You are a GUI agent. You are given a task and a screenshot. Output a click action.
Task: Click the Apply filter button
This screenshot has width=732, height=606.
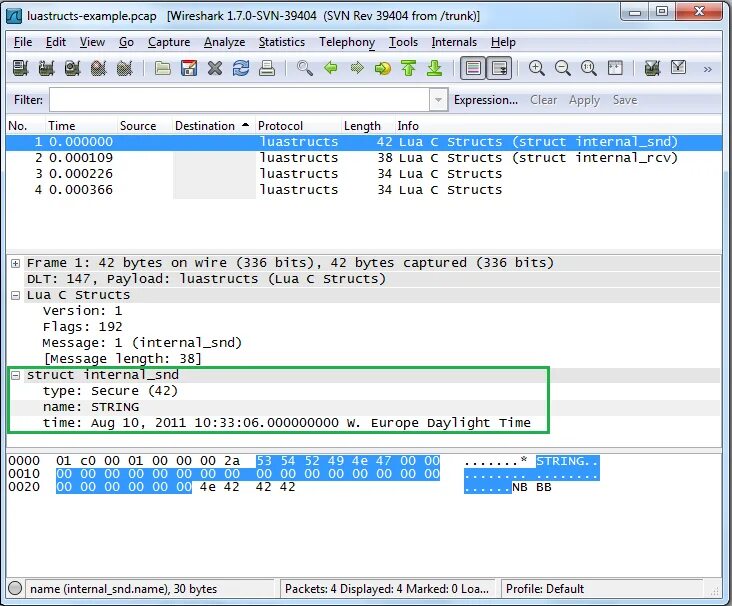pyautogui.click(x=584, y=100)
